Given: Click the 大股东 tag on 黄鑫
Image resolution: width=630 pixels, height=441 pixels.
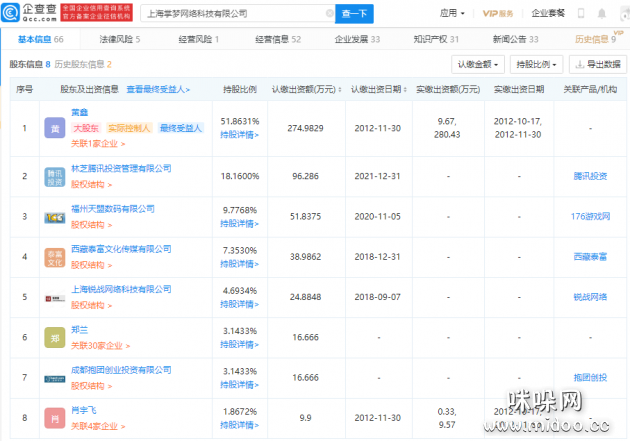Looking at the screenshot, I should pyautogui.click(x=86, y=128).
